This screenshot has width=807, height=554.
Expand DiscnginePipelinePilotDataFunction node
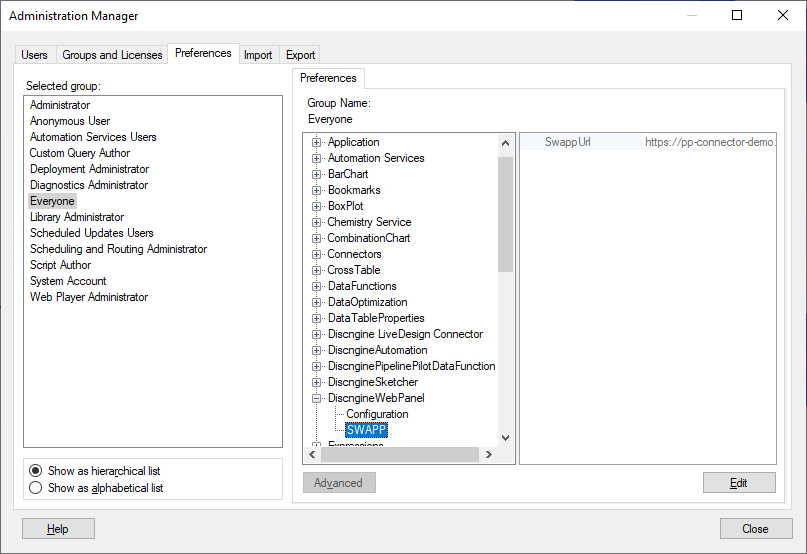[317, 366]
